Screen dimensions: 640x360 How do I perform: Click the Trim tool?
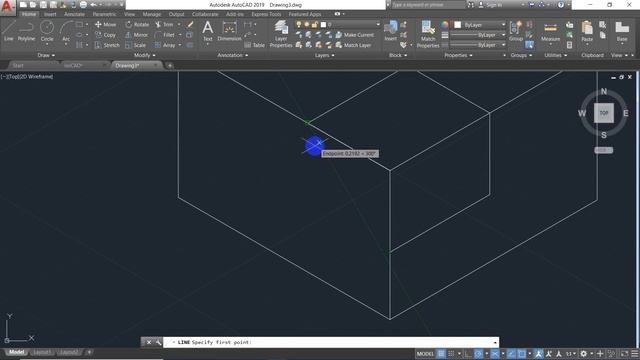[164, 24]
